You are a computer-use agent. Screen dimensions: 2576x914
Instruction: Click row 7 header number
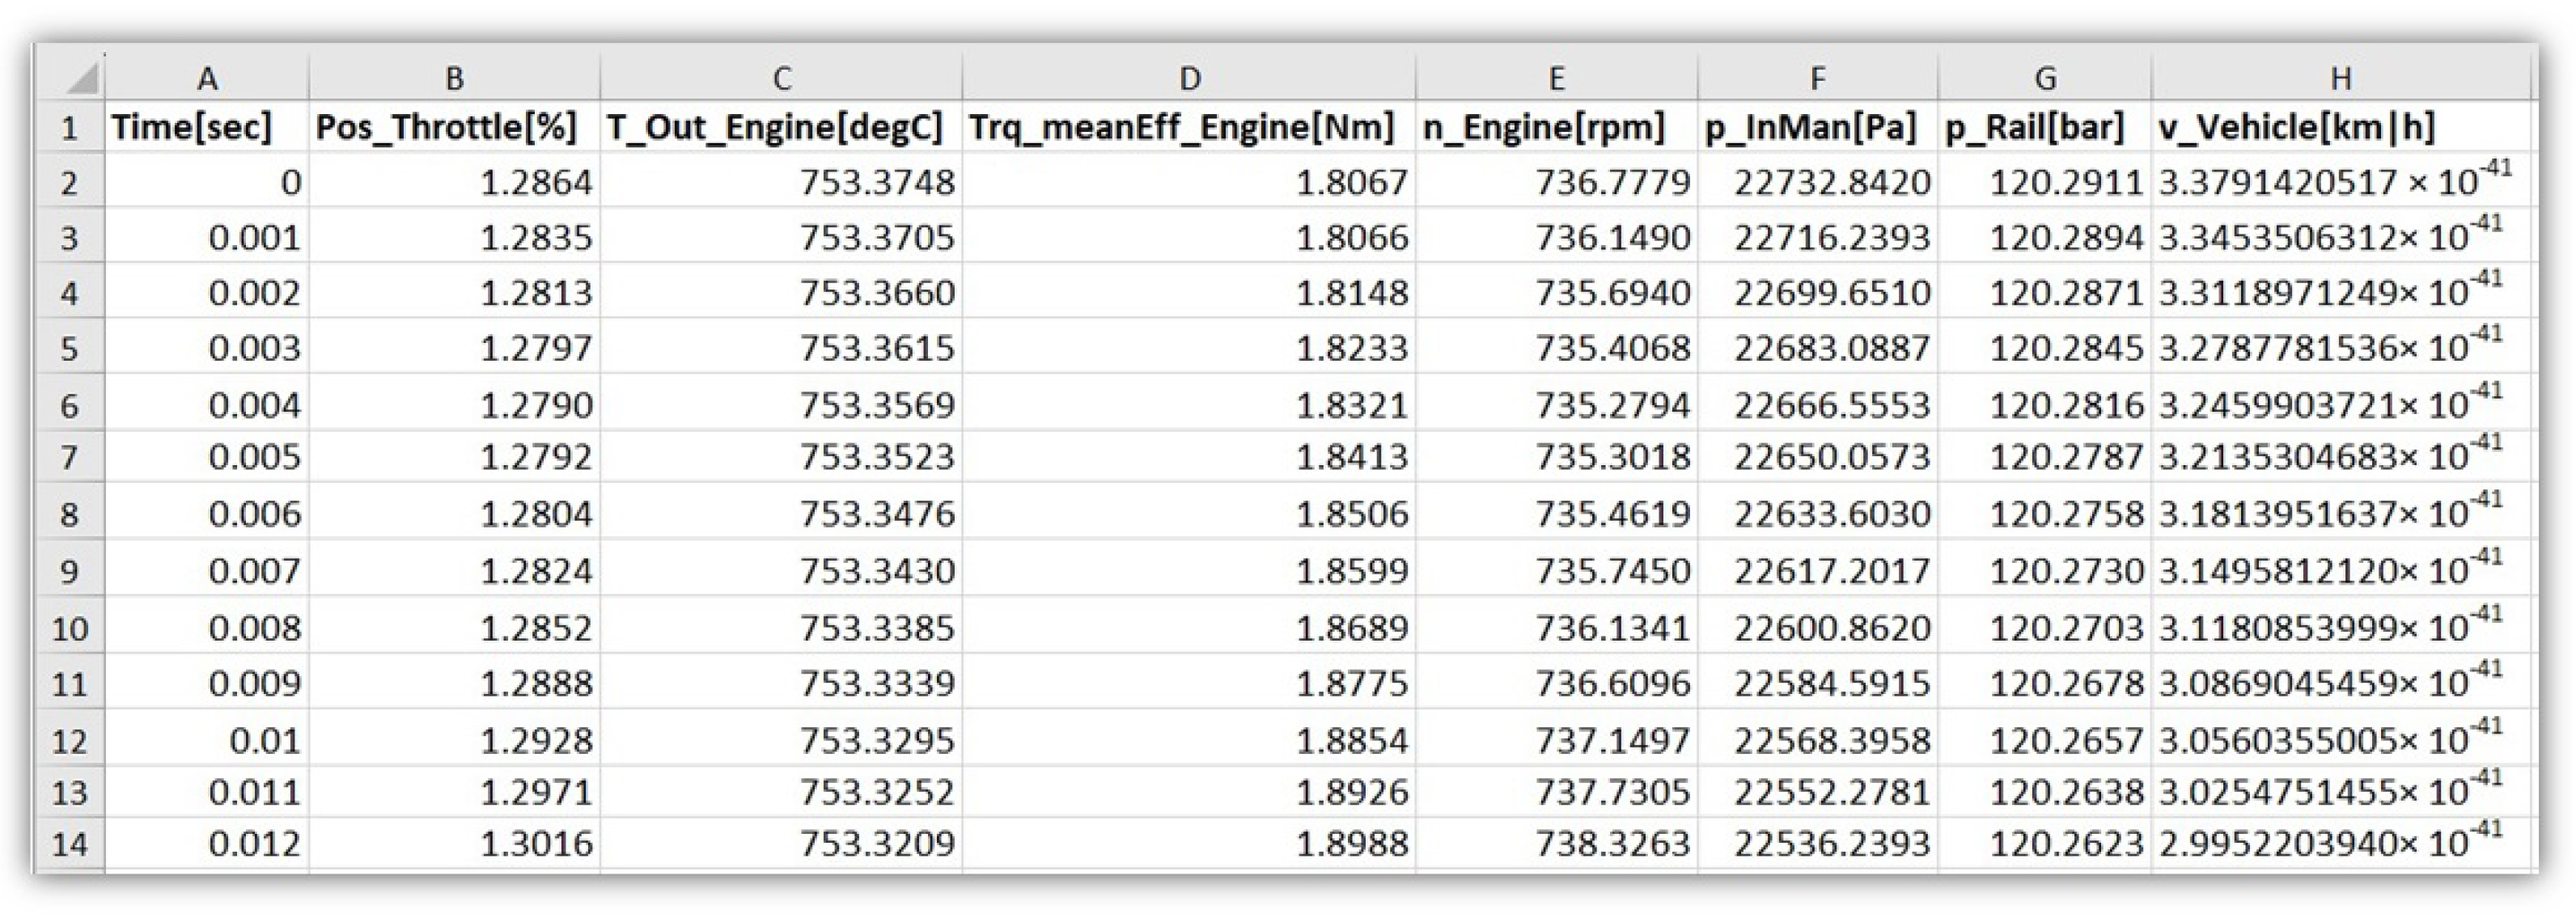tap(69, 457)
